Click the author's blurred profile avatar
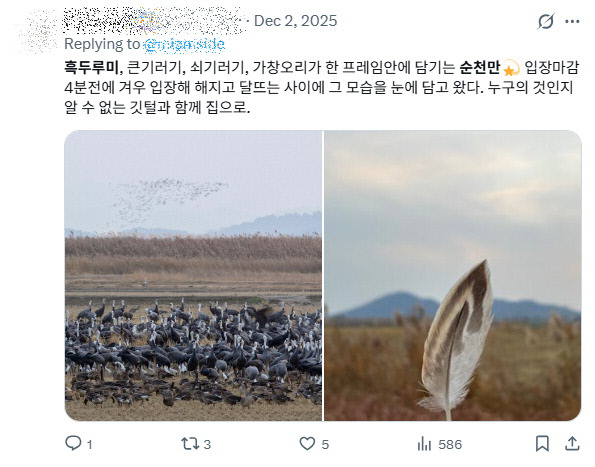This screenshot has height=467, width=595. 37,30
